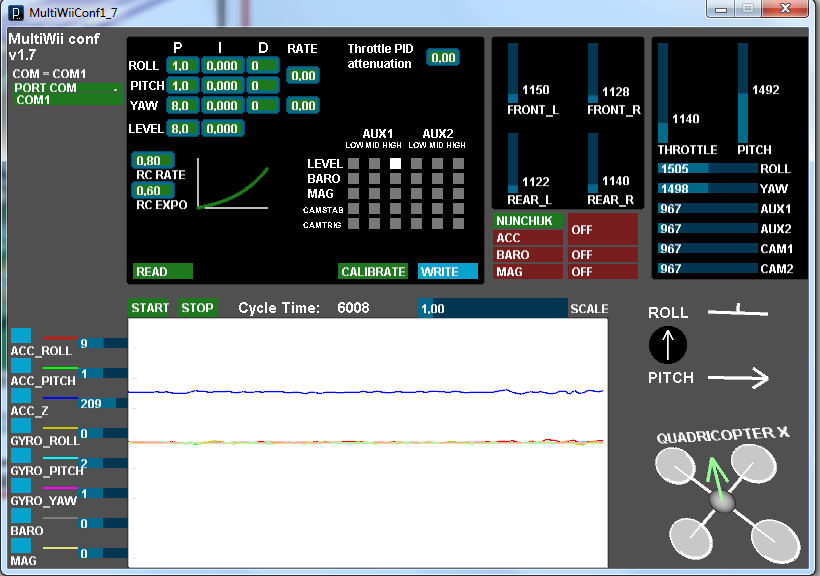Toggle the BARO graph visibility square
Viewport: 820px width, 576px height.
click(x=21, y=515)
